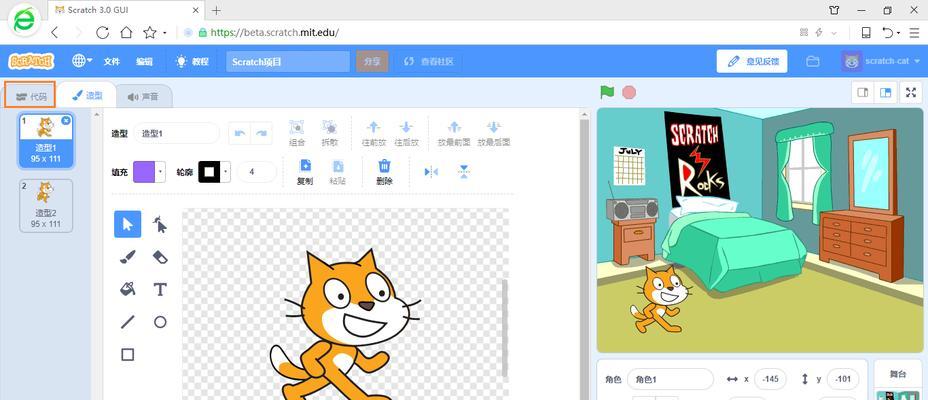Open the 轮廓 outline color swatch
Viewport: 928px width, 400px height.
(x=214, y=172)
